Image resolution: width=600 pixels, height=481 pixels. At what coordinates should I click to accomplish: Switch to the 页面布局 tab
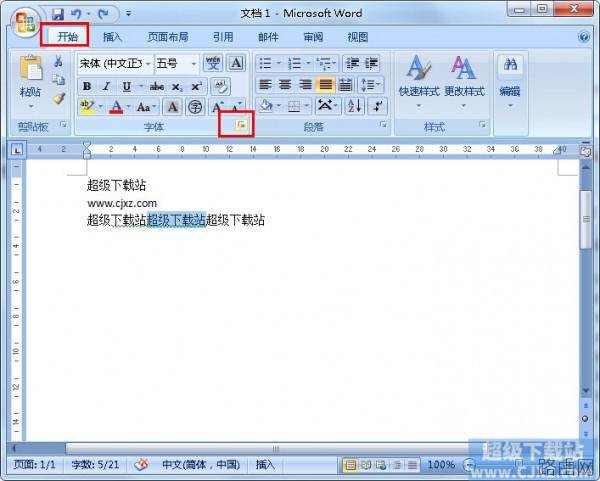coord(168,37)
